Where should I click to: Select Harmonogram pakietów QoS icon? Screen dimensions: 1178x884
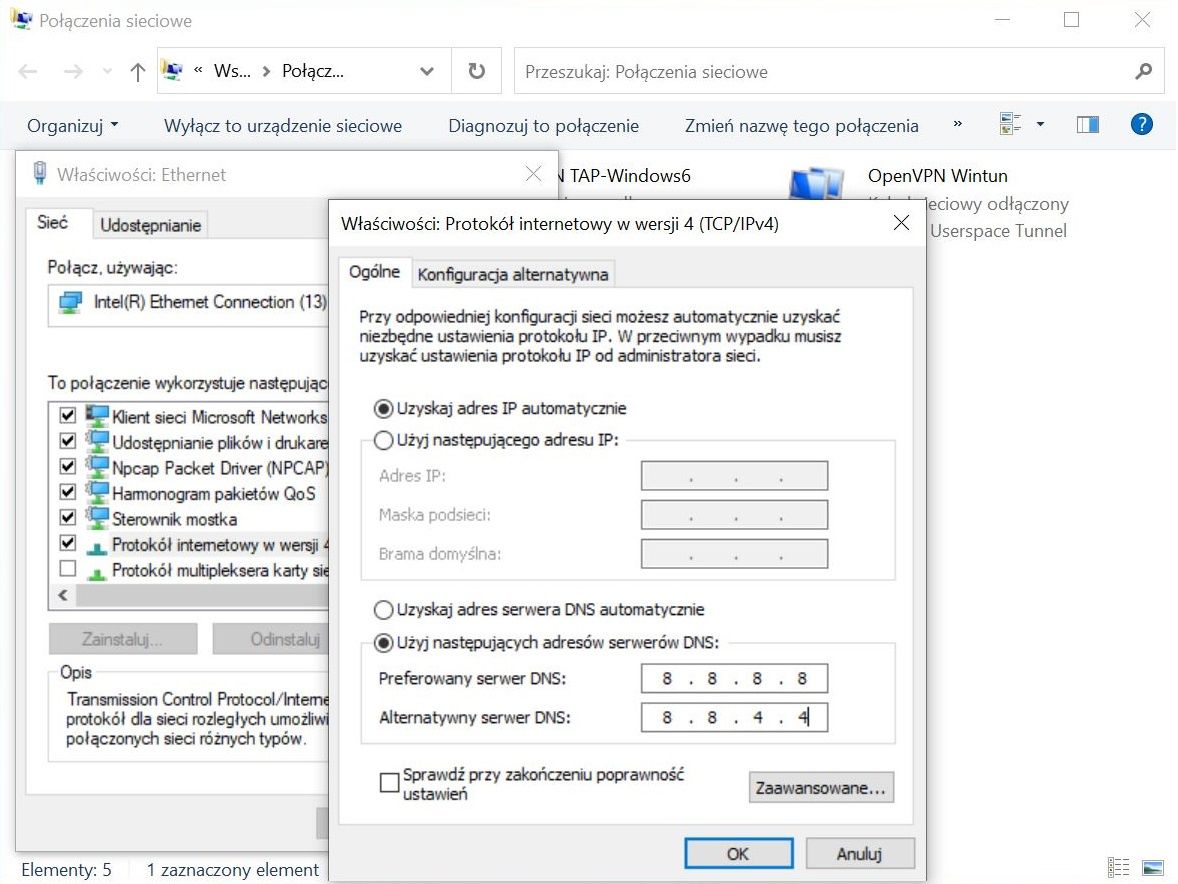[97, 492]
